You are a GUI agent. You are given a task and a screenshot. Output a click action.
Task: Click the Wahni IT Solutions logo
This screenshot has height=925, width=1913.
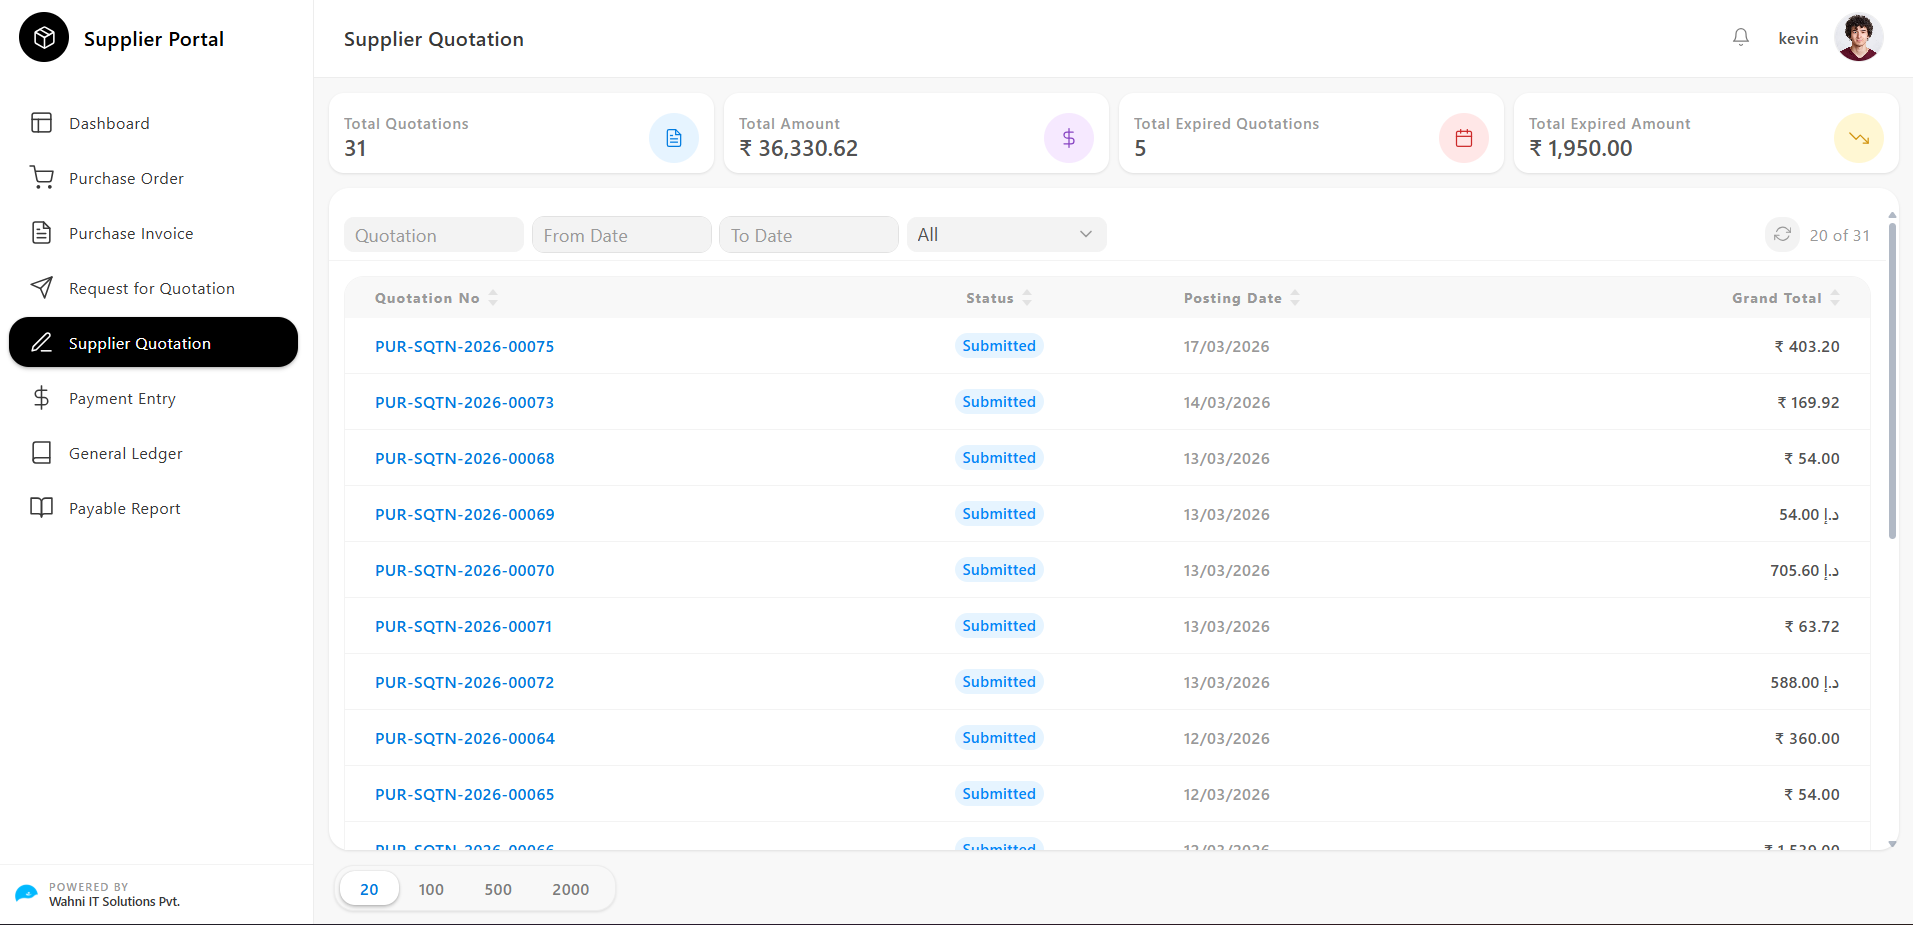coord(26,893)
